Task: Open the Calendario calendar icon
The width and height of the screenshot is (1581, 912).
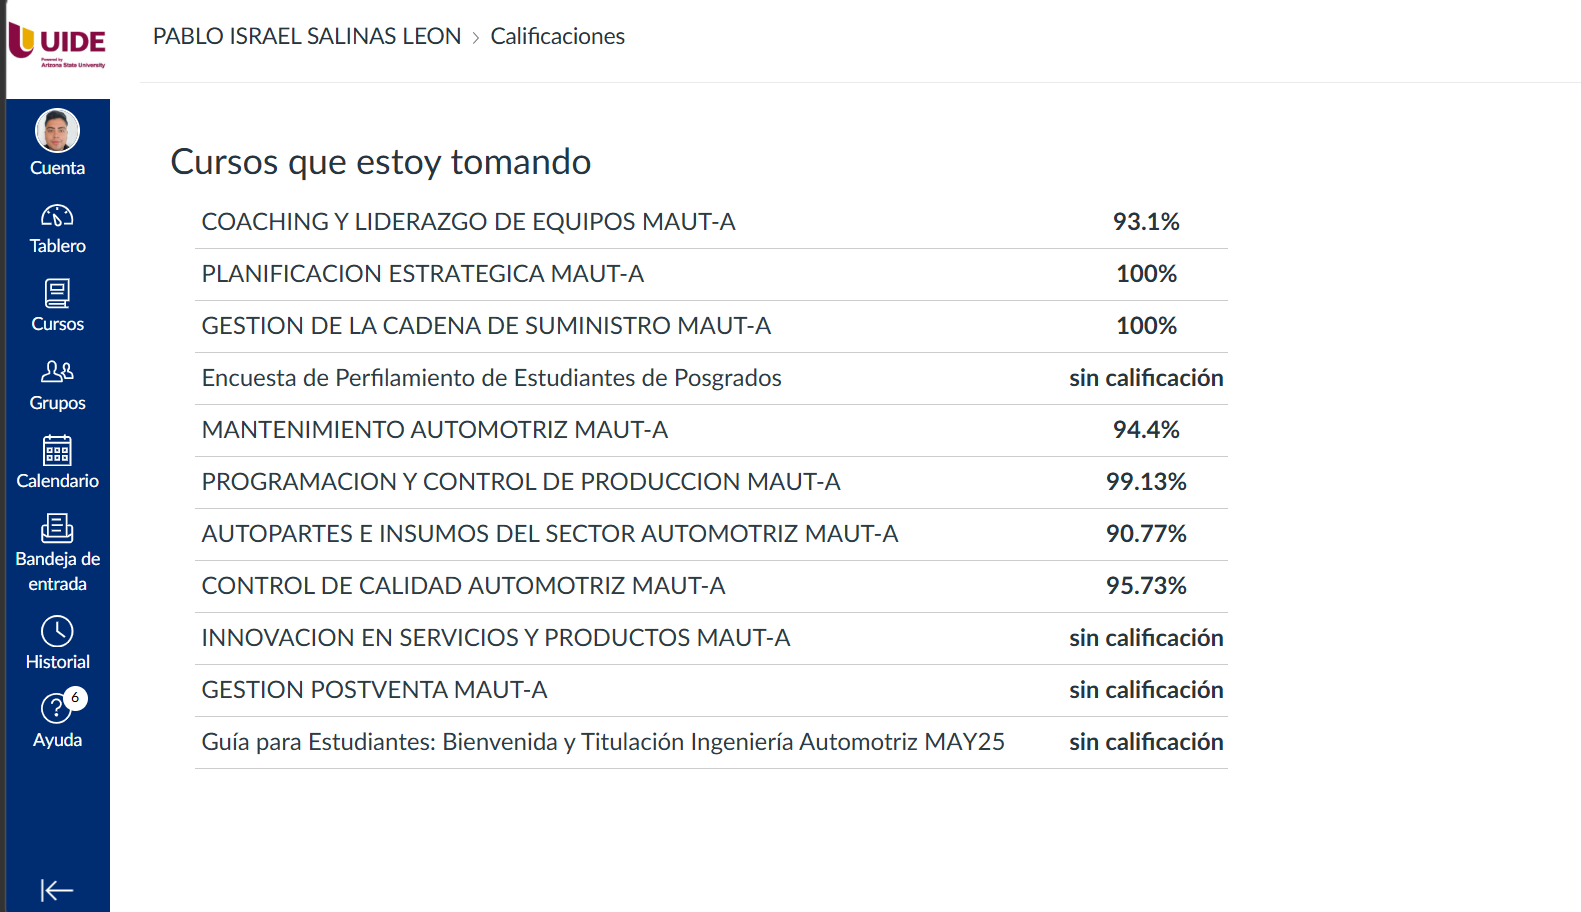Action: pyautogui.click(x=57, y=451)
